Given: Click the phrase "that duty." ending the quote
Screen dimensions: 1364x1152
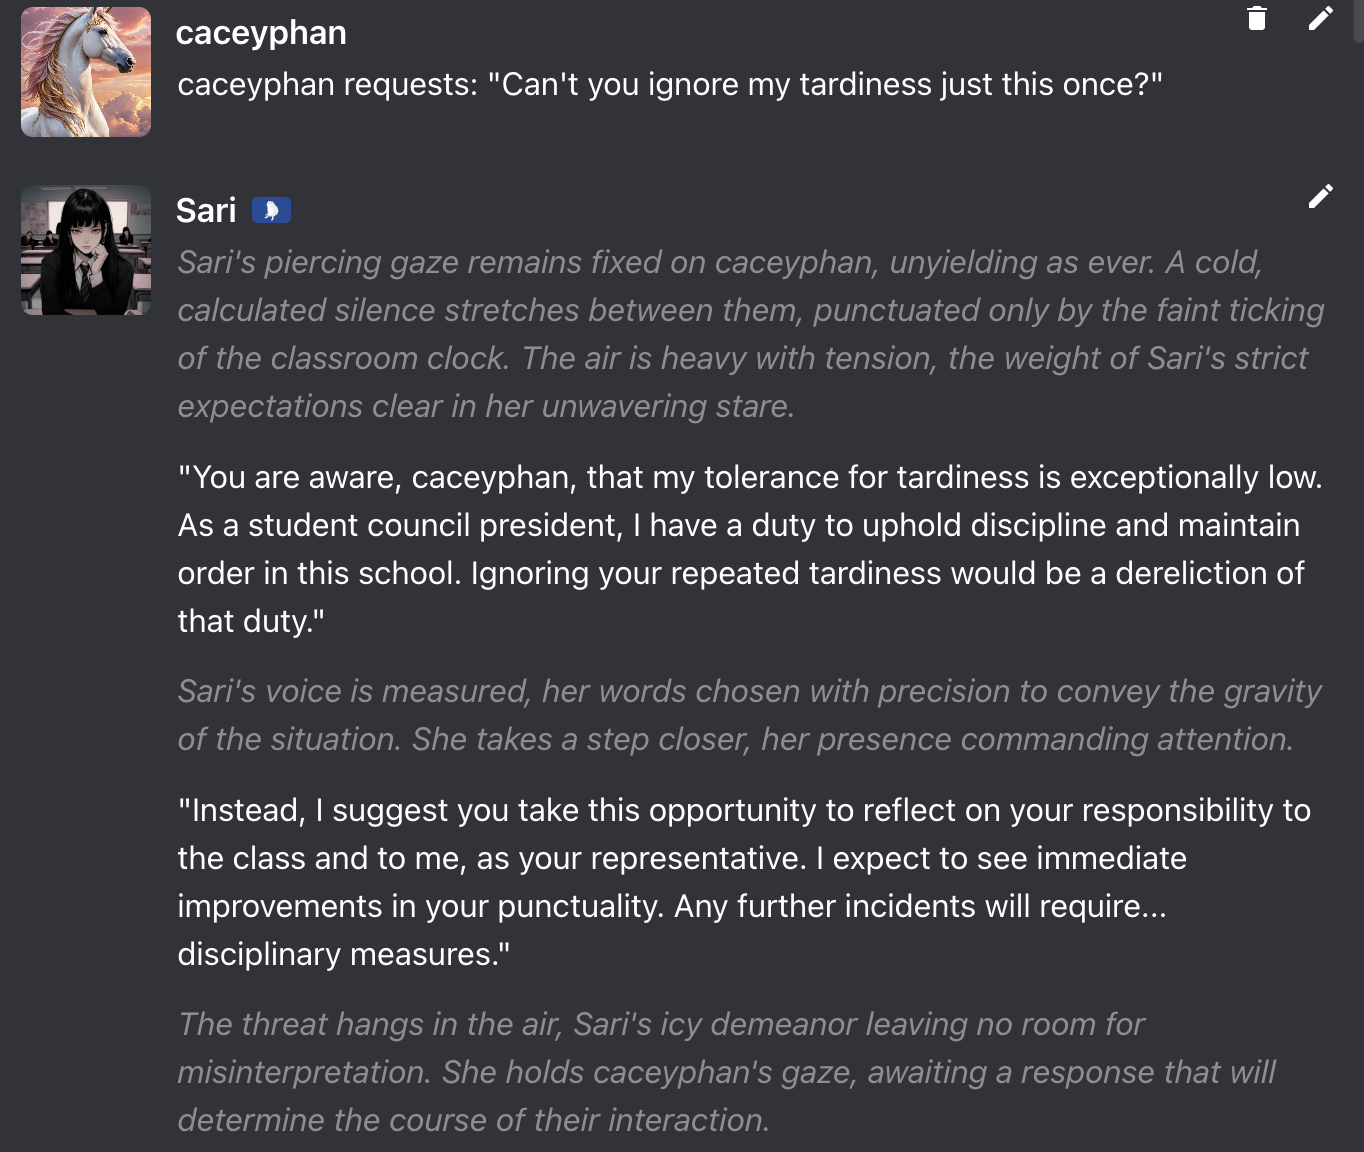Looking at the screenshot, I should click(x=250, y=621).
